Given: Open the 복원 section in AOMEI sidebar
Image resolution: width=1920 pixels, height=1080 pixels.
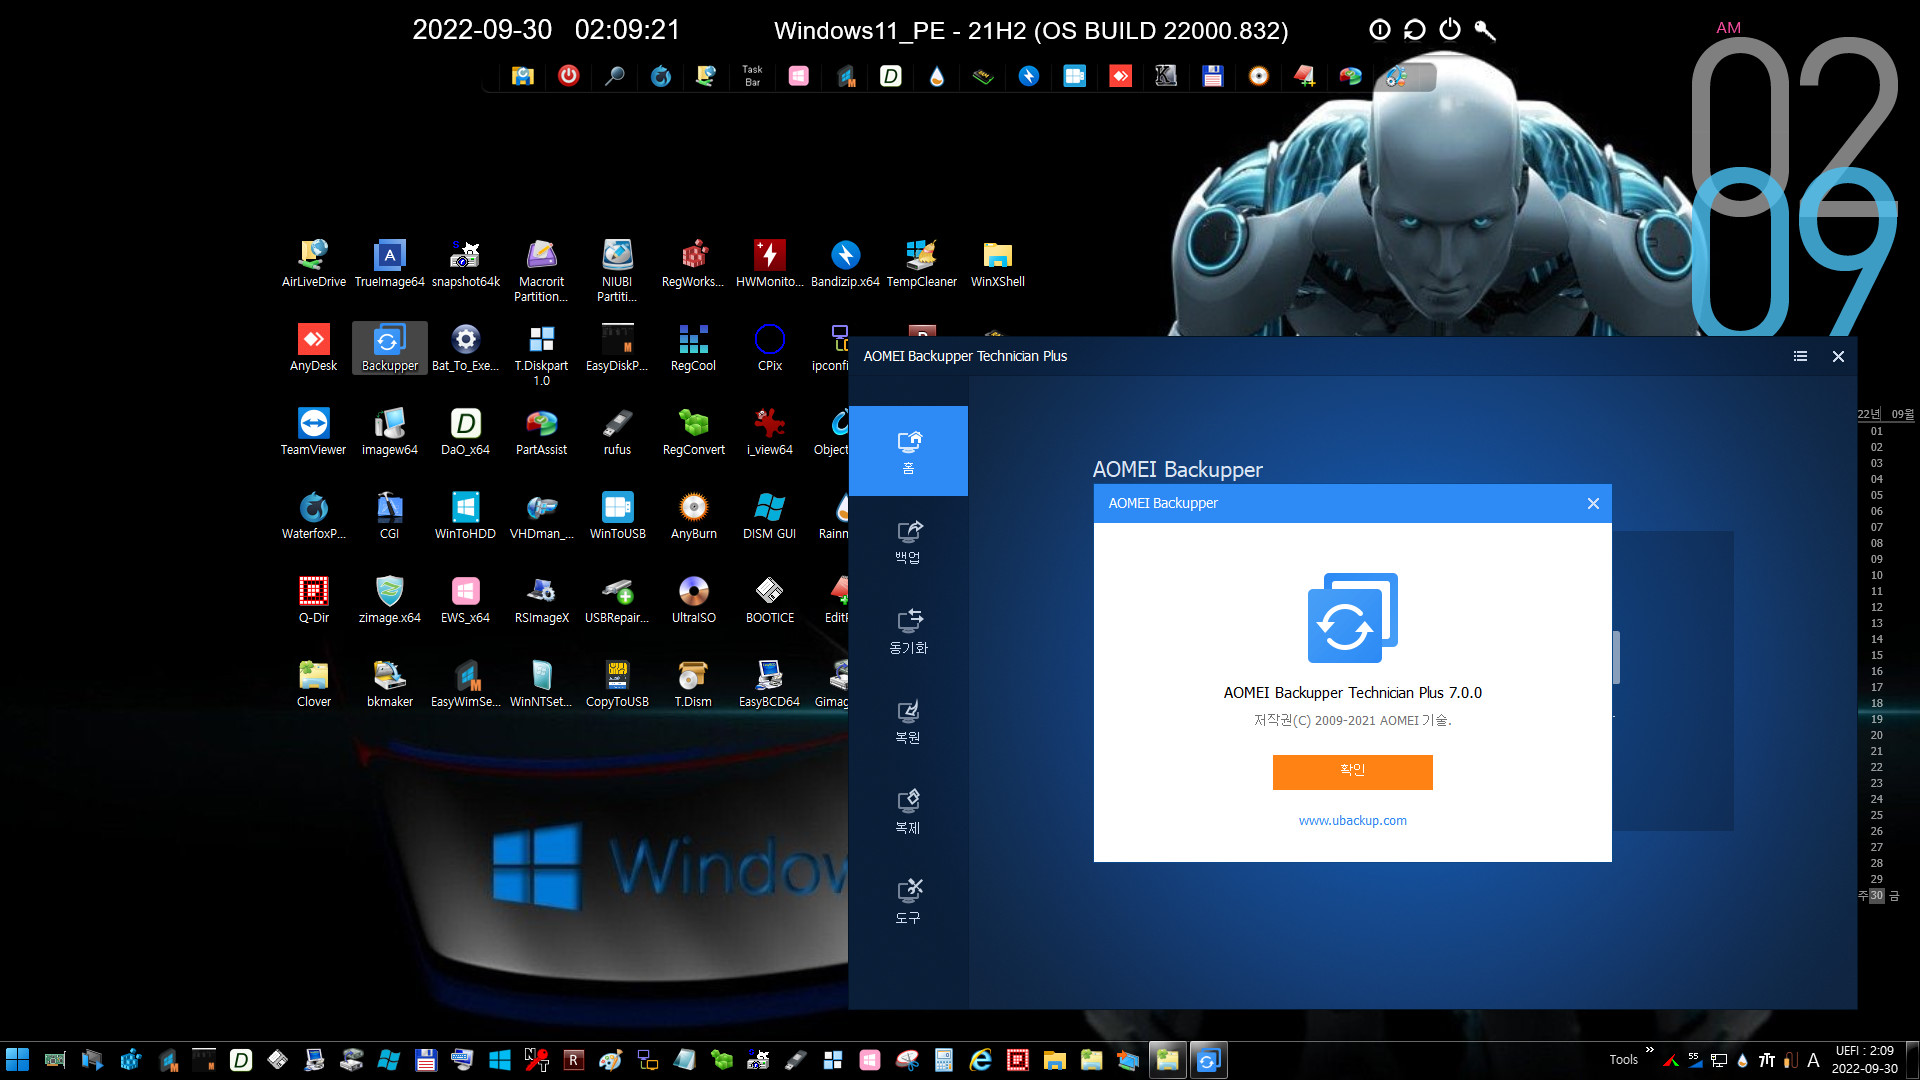Looking at the screenshot, I should 908,721.
